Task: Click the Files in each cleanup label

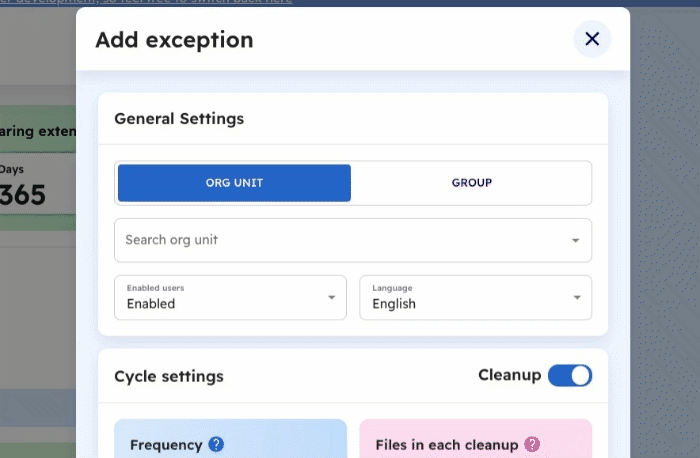Action: (447, 445)
